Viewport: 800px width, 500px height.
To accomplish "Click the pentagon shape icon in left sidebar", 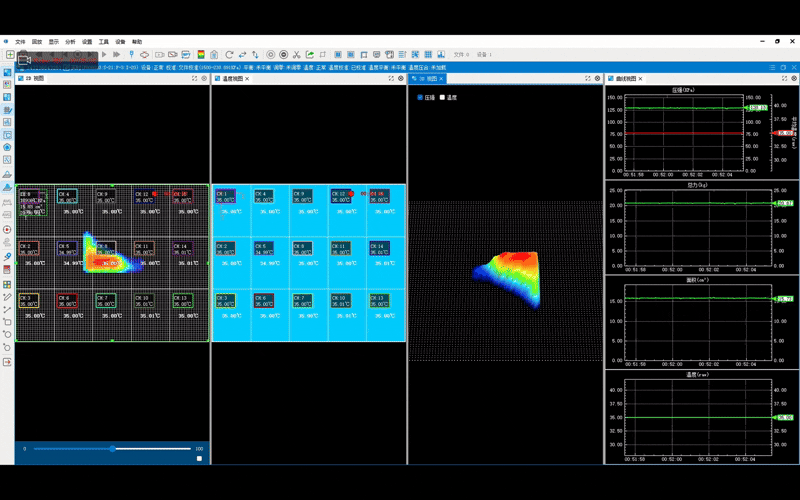I will 7,146.
